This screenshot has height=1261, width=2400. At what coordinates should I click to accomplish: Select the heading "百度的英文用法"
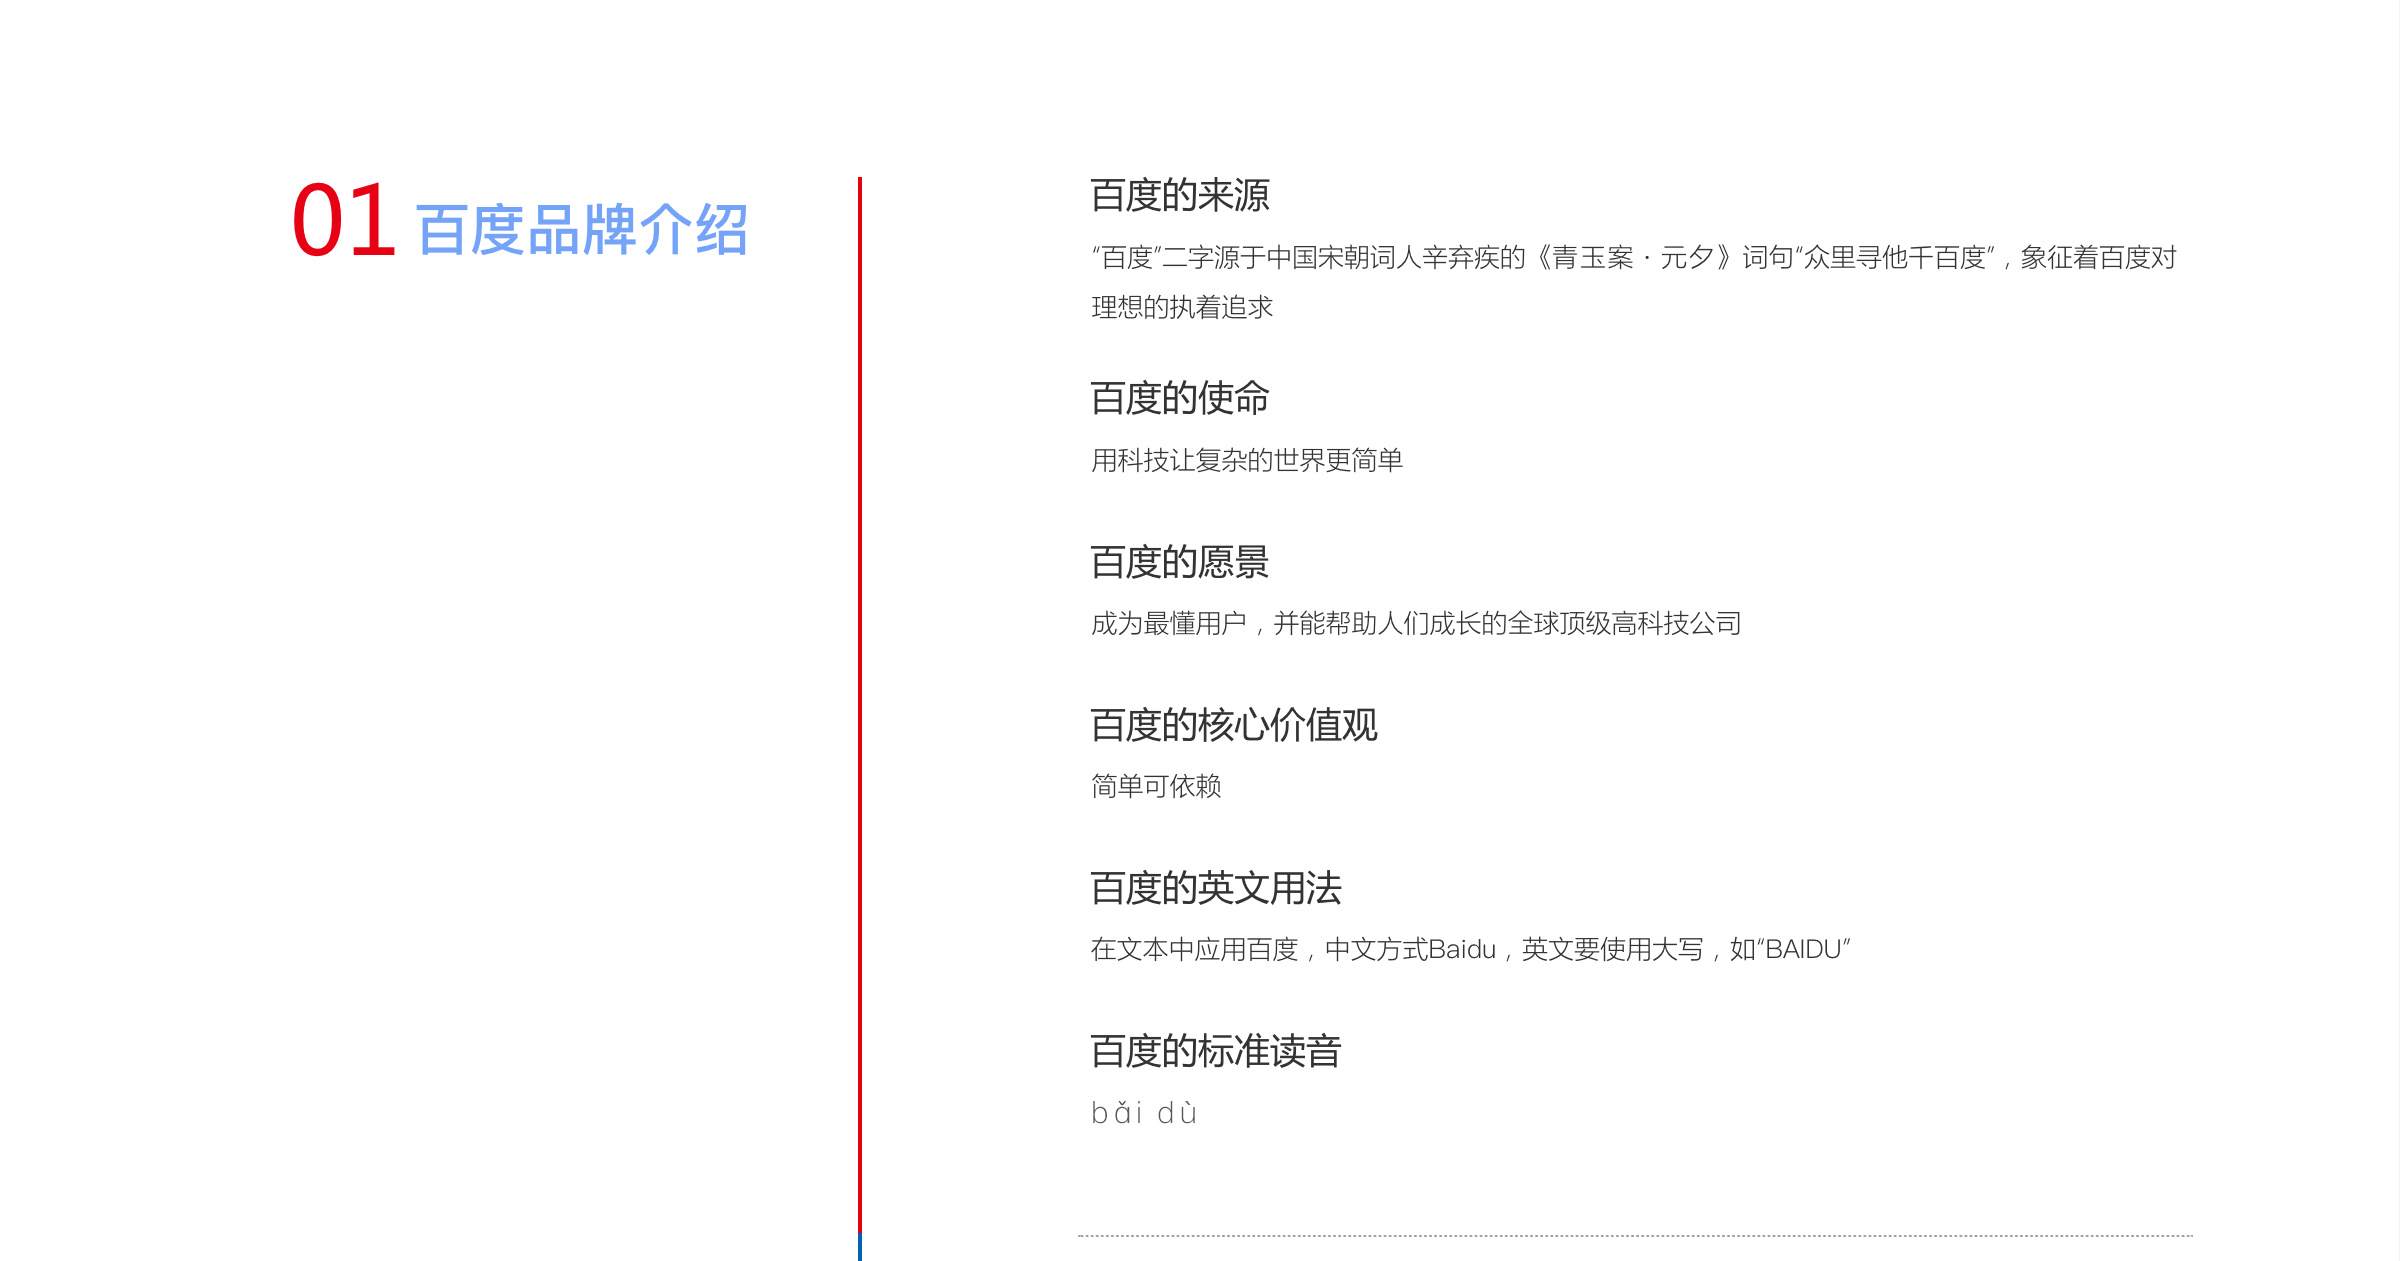pyautogui.click(x=1216, y=888)
